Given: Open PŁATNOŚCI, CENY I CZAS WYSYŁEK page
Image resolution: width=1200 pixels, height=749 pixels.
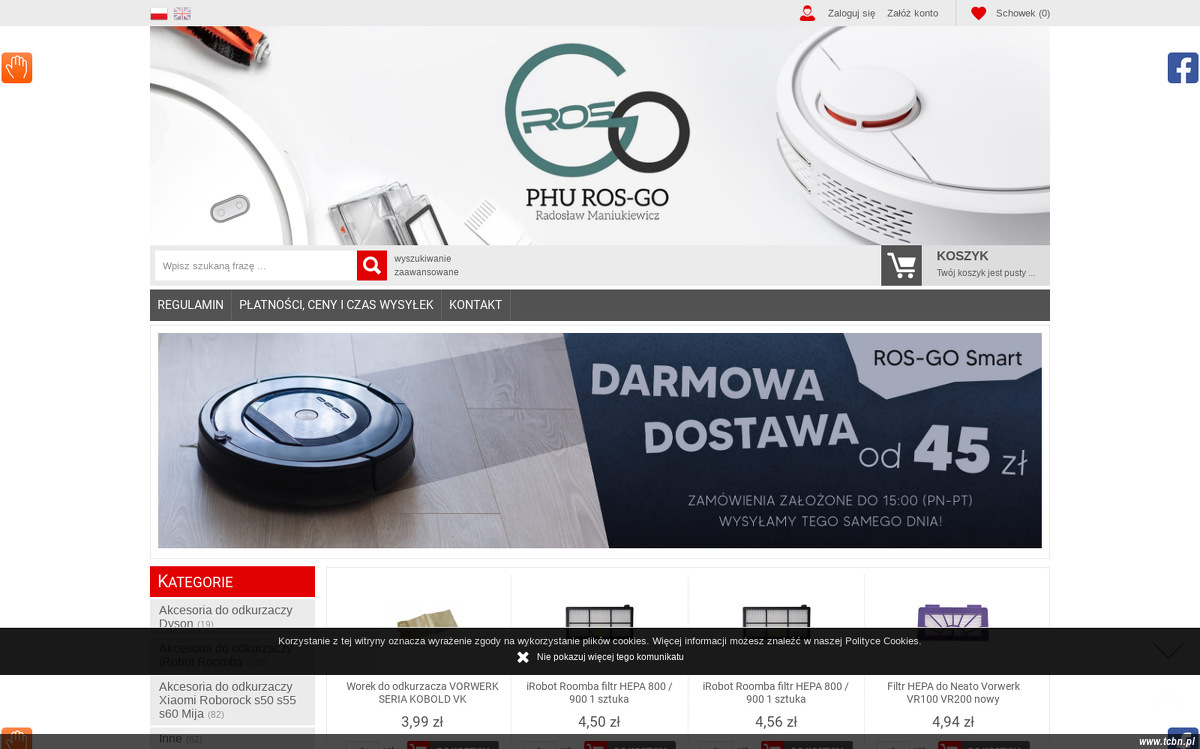Looking at the screenshot, I should point(336,305).
